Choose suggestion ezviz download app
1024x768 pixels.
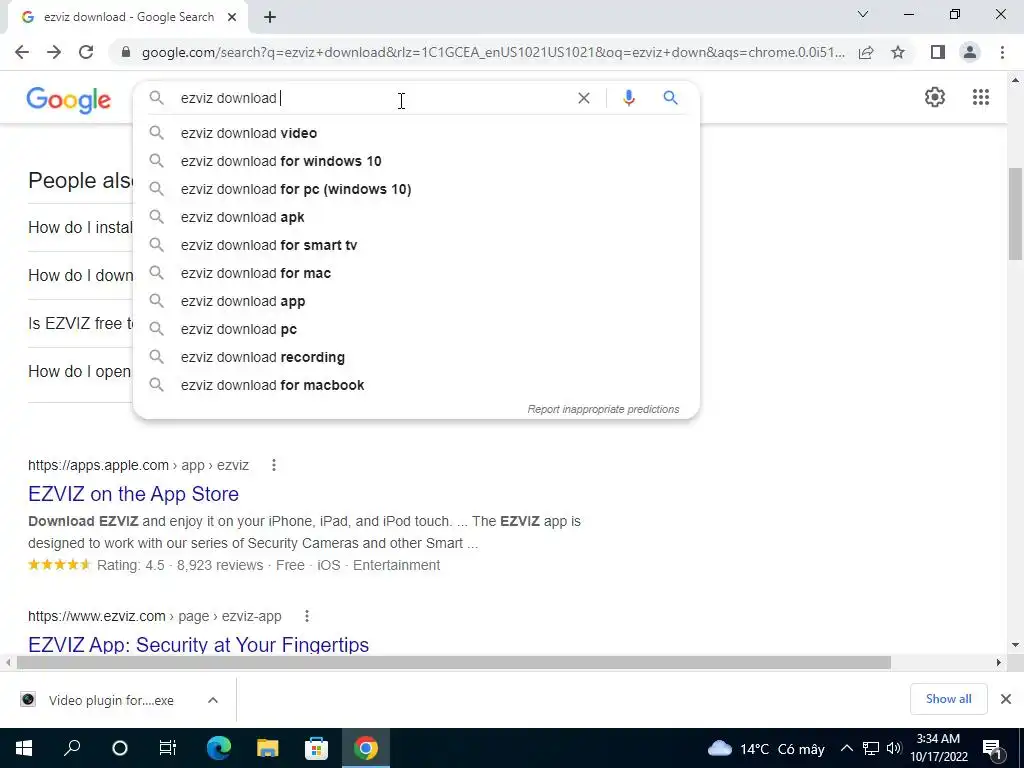tap(417, 302)
